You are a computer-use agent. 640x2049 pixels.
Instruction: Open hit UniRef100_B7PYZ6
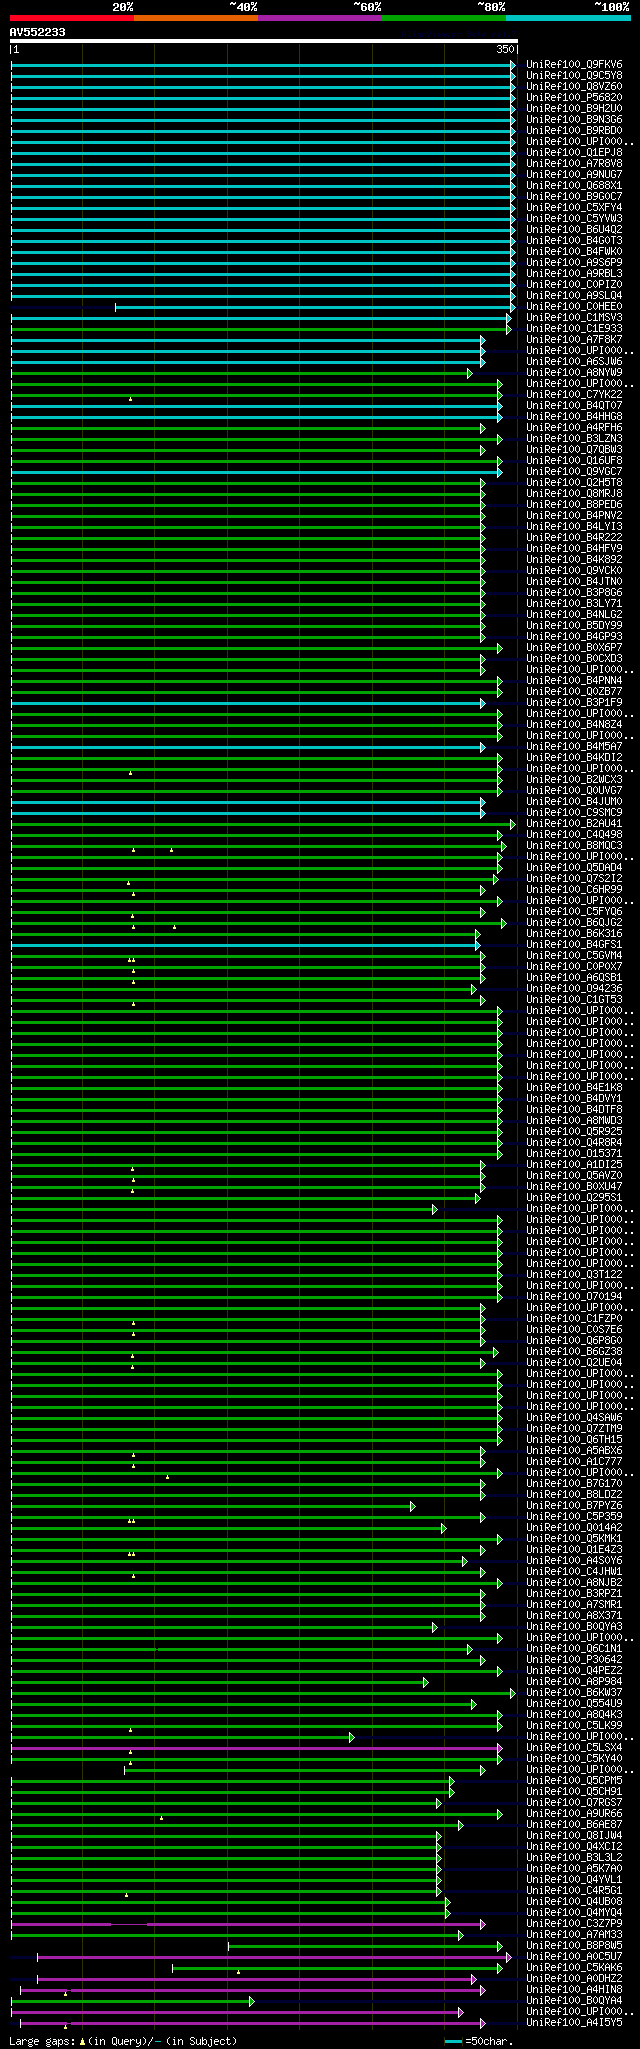tap(574, 1506)
